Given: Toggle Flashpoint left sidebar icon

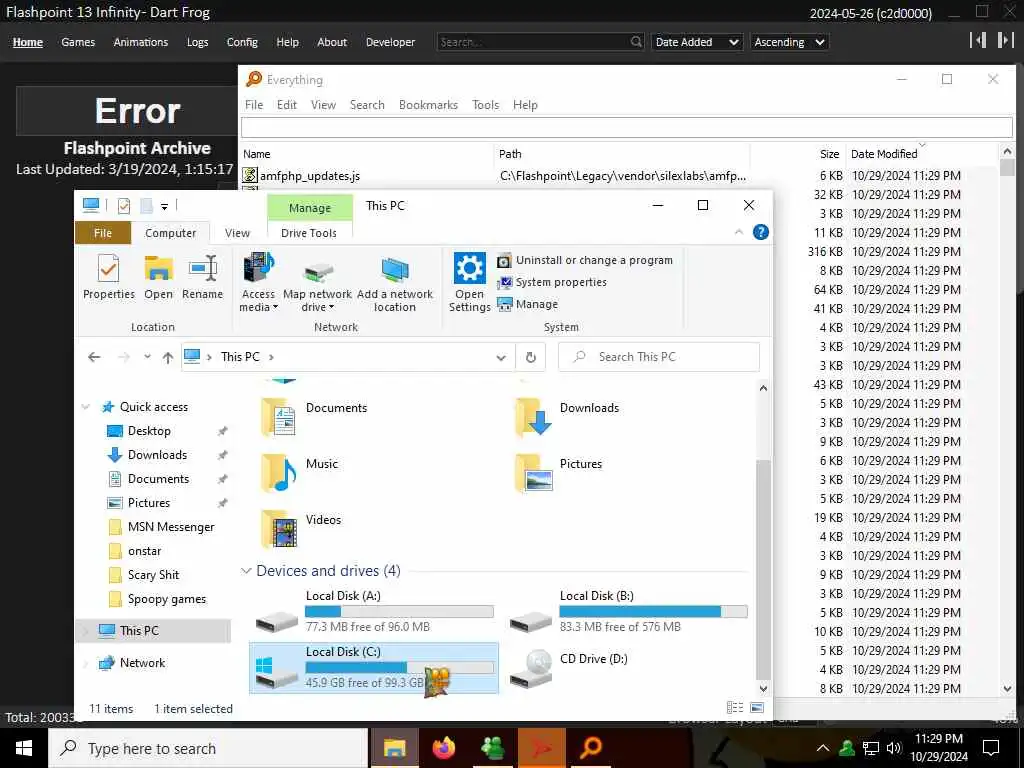Looking at the screenshot, I should pos(978,40).
